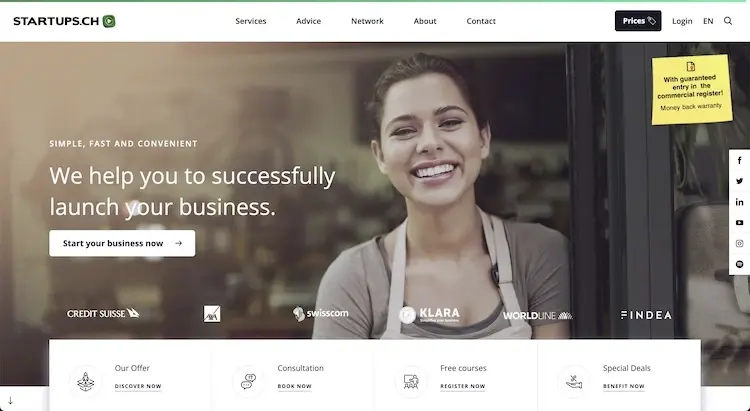Image resolution: width=750 pixels, height=411 pixels.
Task: Open the Instagram social icon
Action: (739, 244)
